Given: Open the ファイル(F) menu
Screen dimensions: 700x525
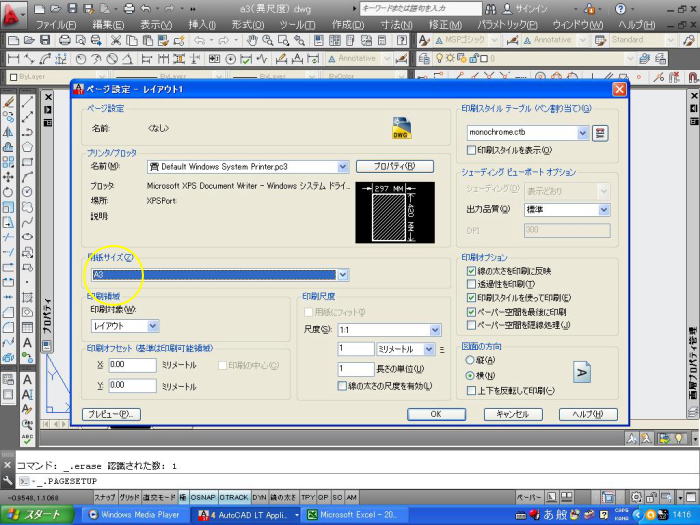Looking at the screenshot, I should pyautogui.click(x=56, y=25).
